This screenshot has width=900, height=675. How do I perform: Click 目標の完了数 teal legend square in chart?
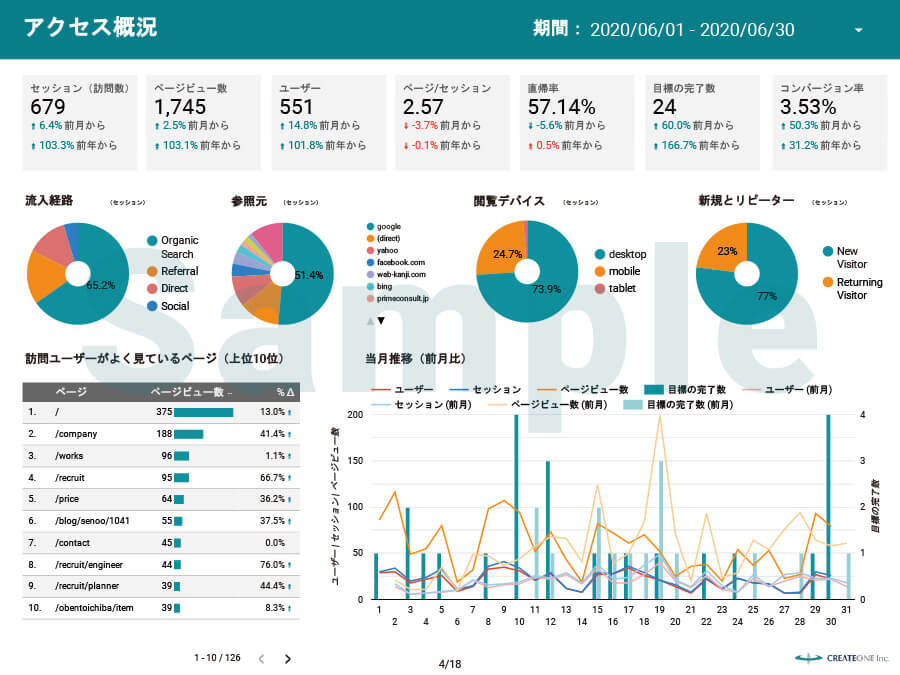click(x=654, y=389)
